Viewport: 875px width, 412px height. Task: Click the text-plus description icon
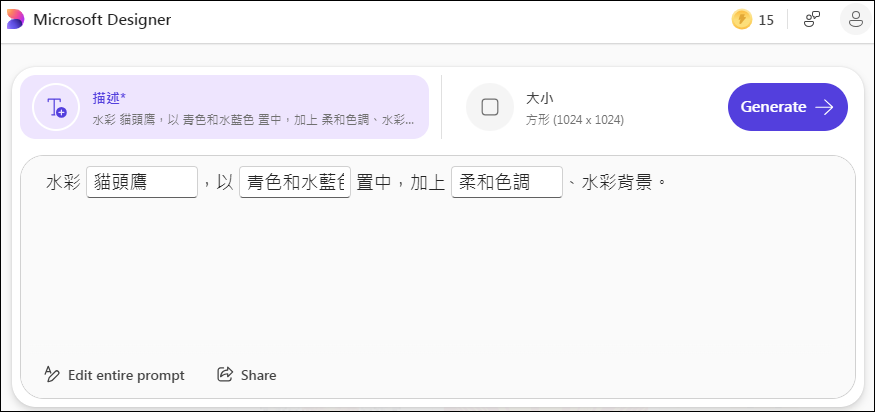(56, 107)
